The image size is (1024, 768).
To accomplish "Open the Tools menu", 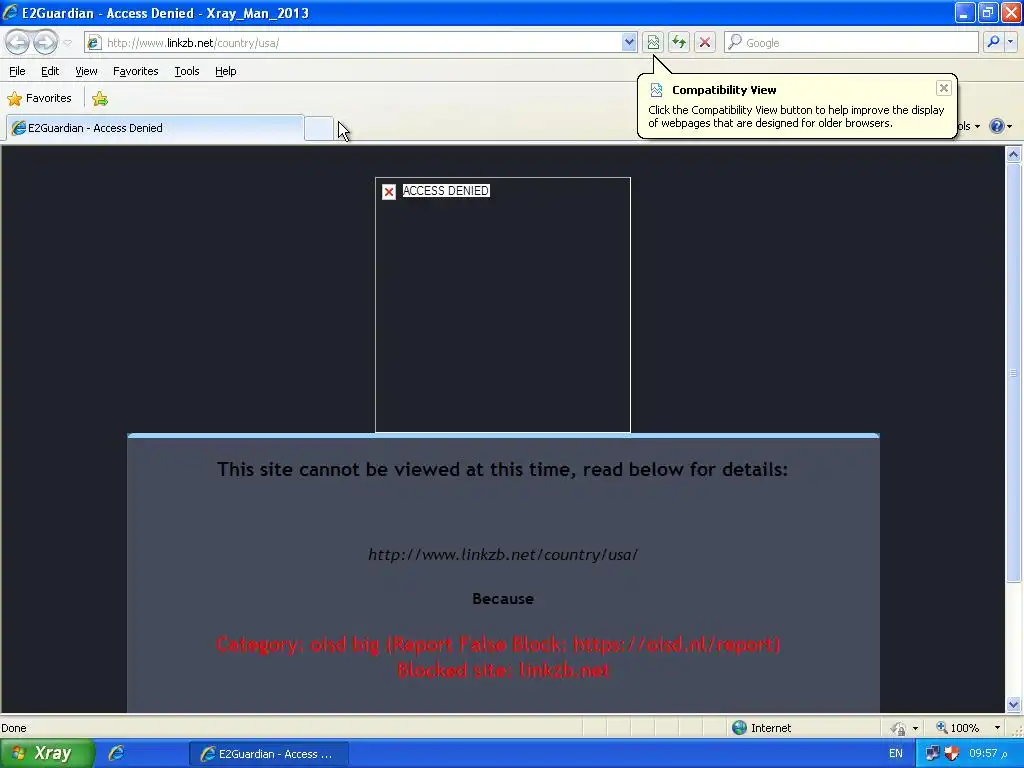I will [187, 71].
